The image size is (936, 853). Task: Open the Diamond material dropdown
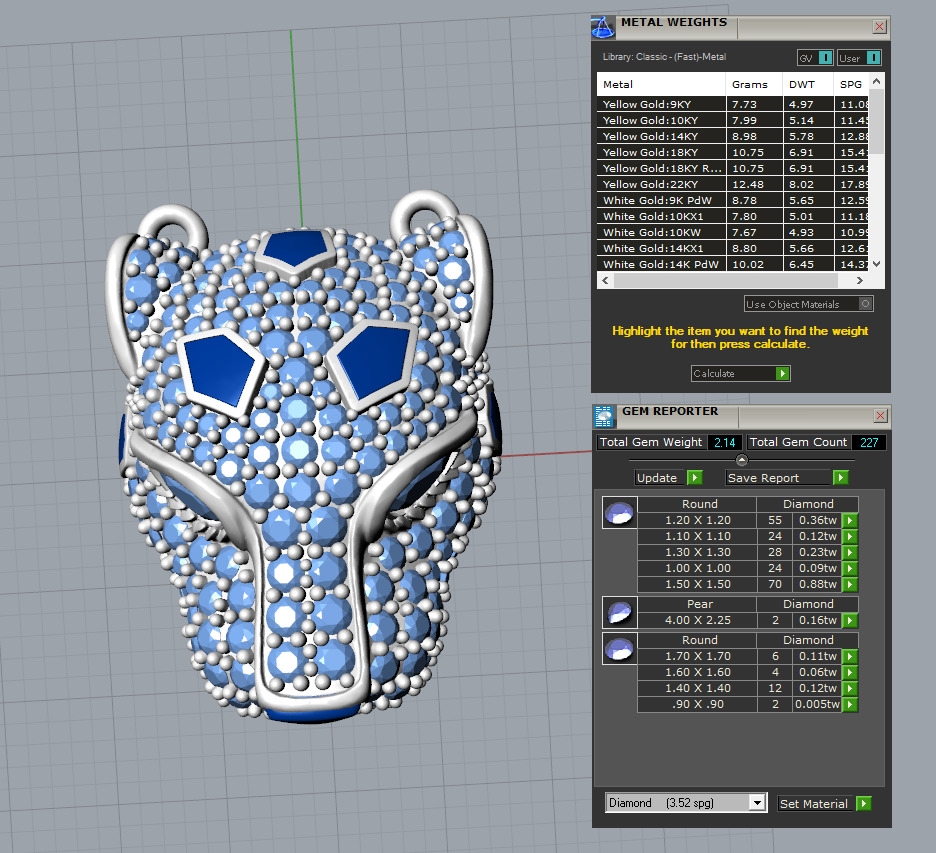758,803
